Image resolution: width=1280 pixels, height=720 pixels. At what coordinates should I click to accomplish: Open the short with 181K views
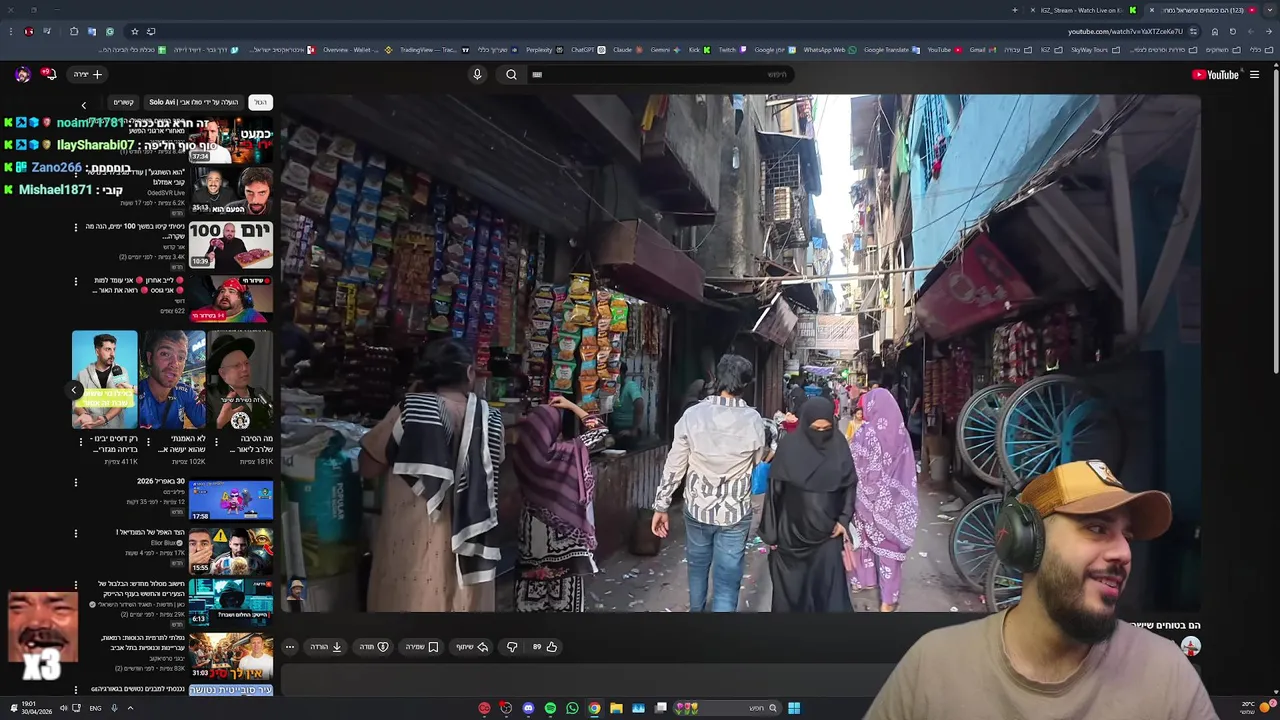point(240,380)
